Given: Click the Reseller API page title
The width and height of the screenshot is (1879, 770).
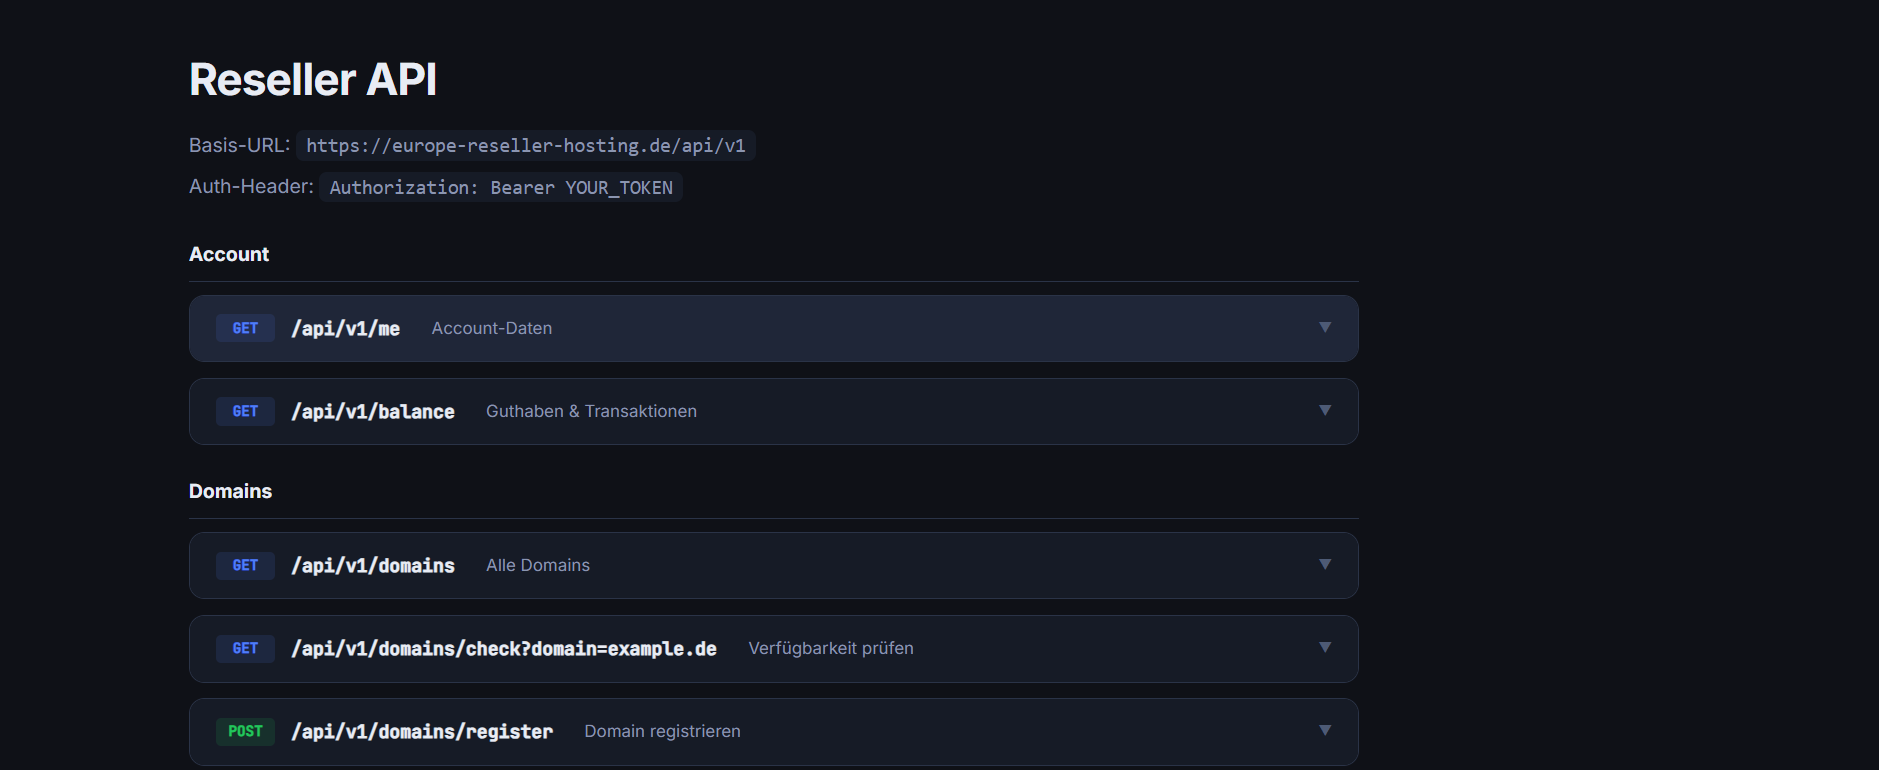Looking at the screenshot, I should (313, 80).
